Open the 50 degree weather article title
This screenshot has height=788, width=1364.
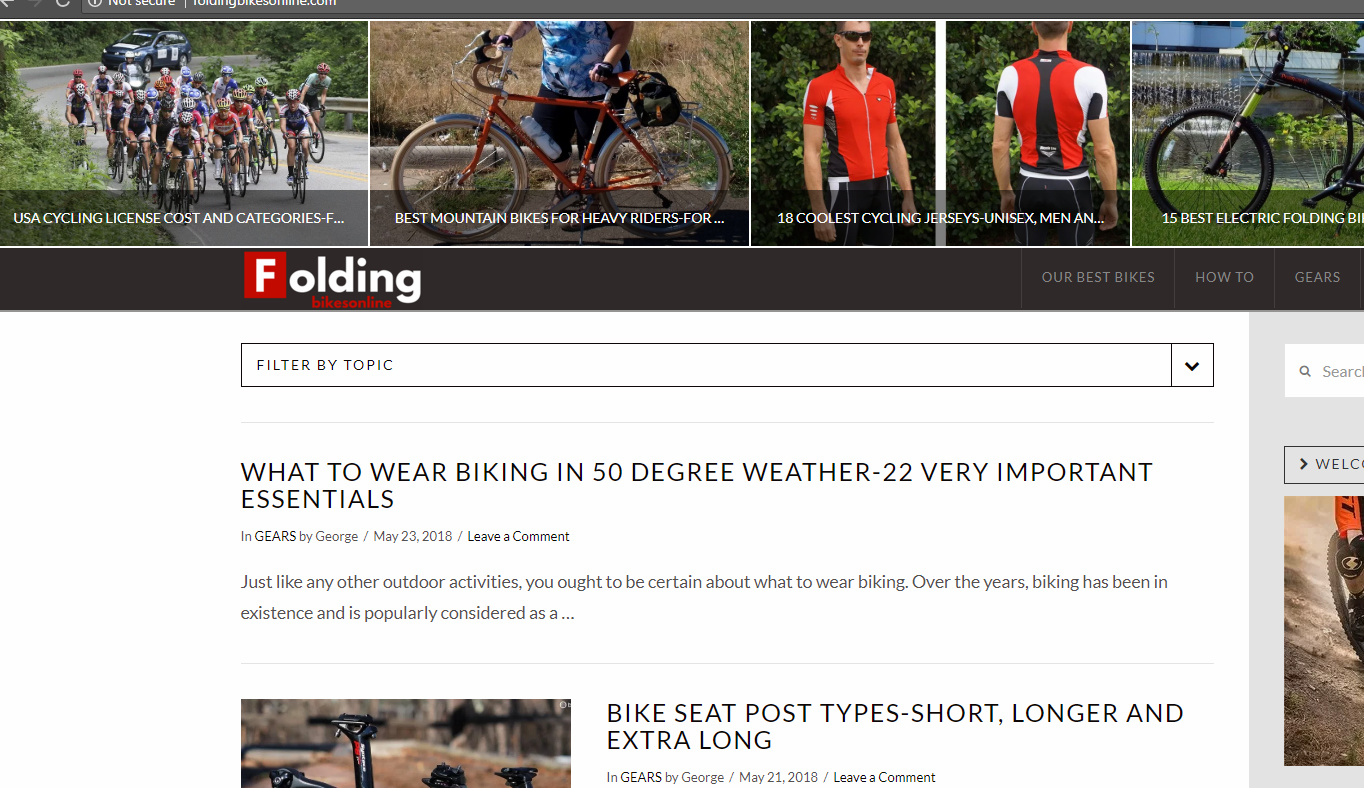[x=697, y=485]
